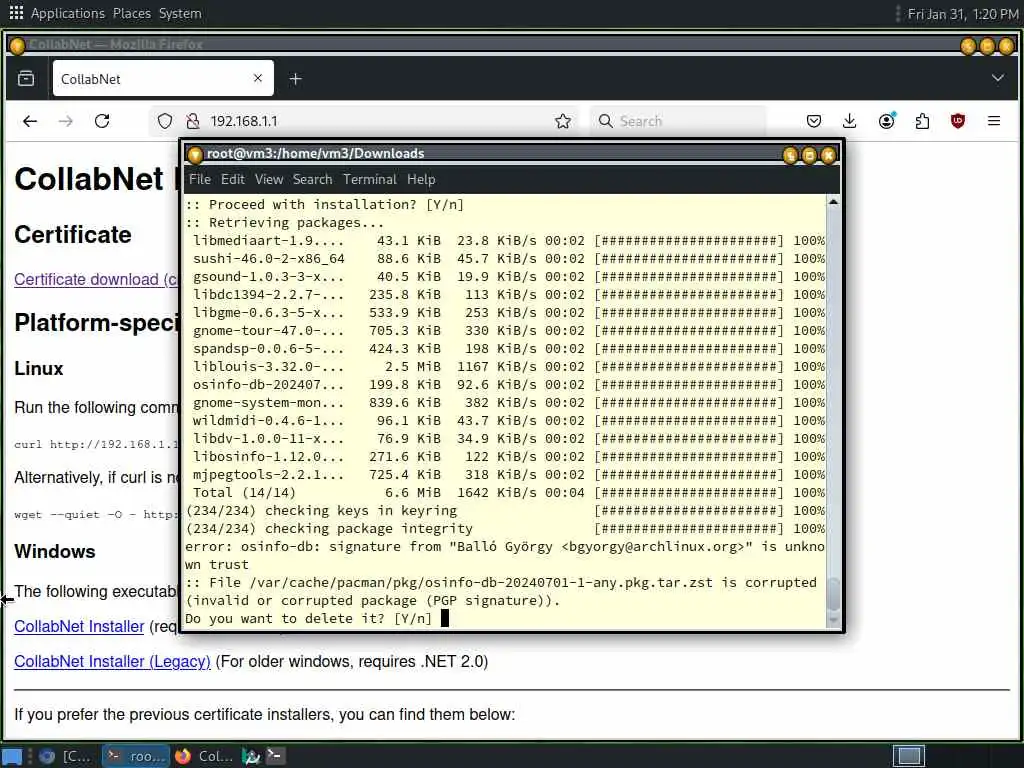Open the Firefox account icon

[887, 121]
